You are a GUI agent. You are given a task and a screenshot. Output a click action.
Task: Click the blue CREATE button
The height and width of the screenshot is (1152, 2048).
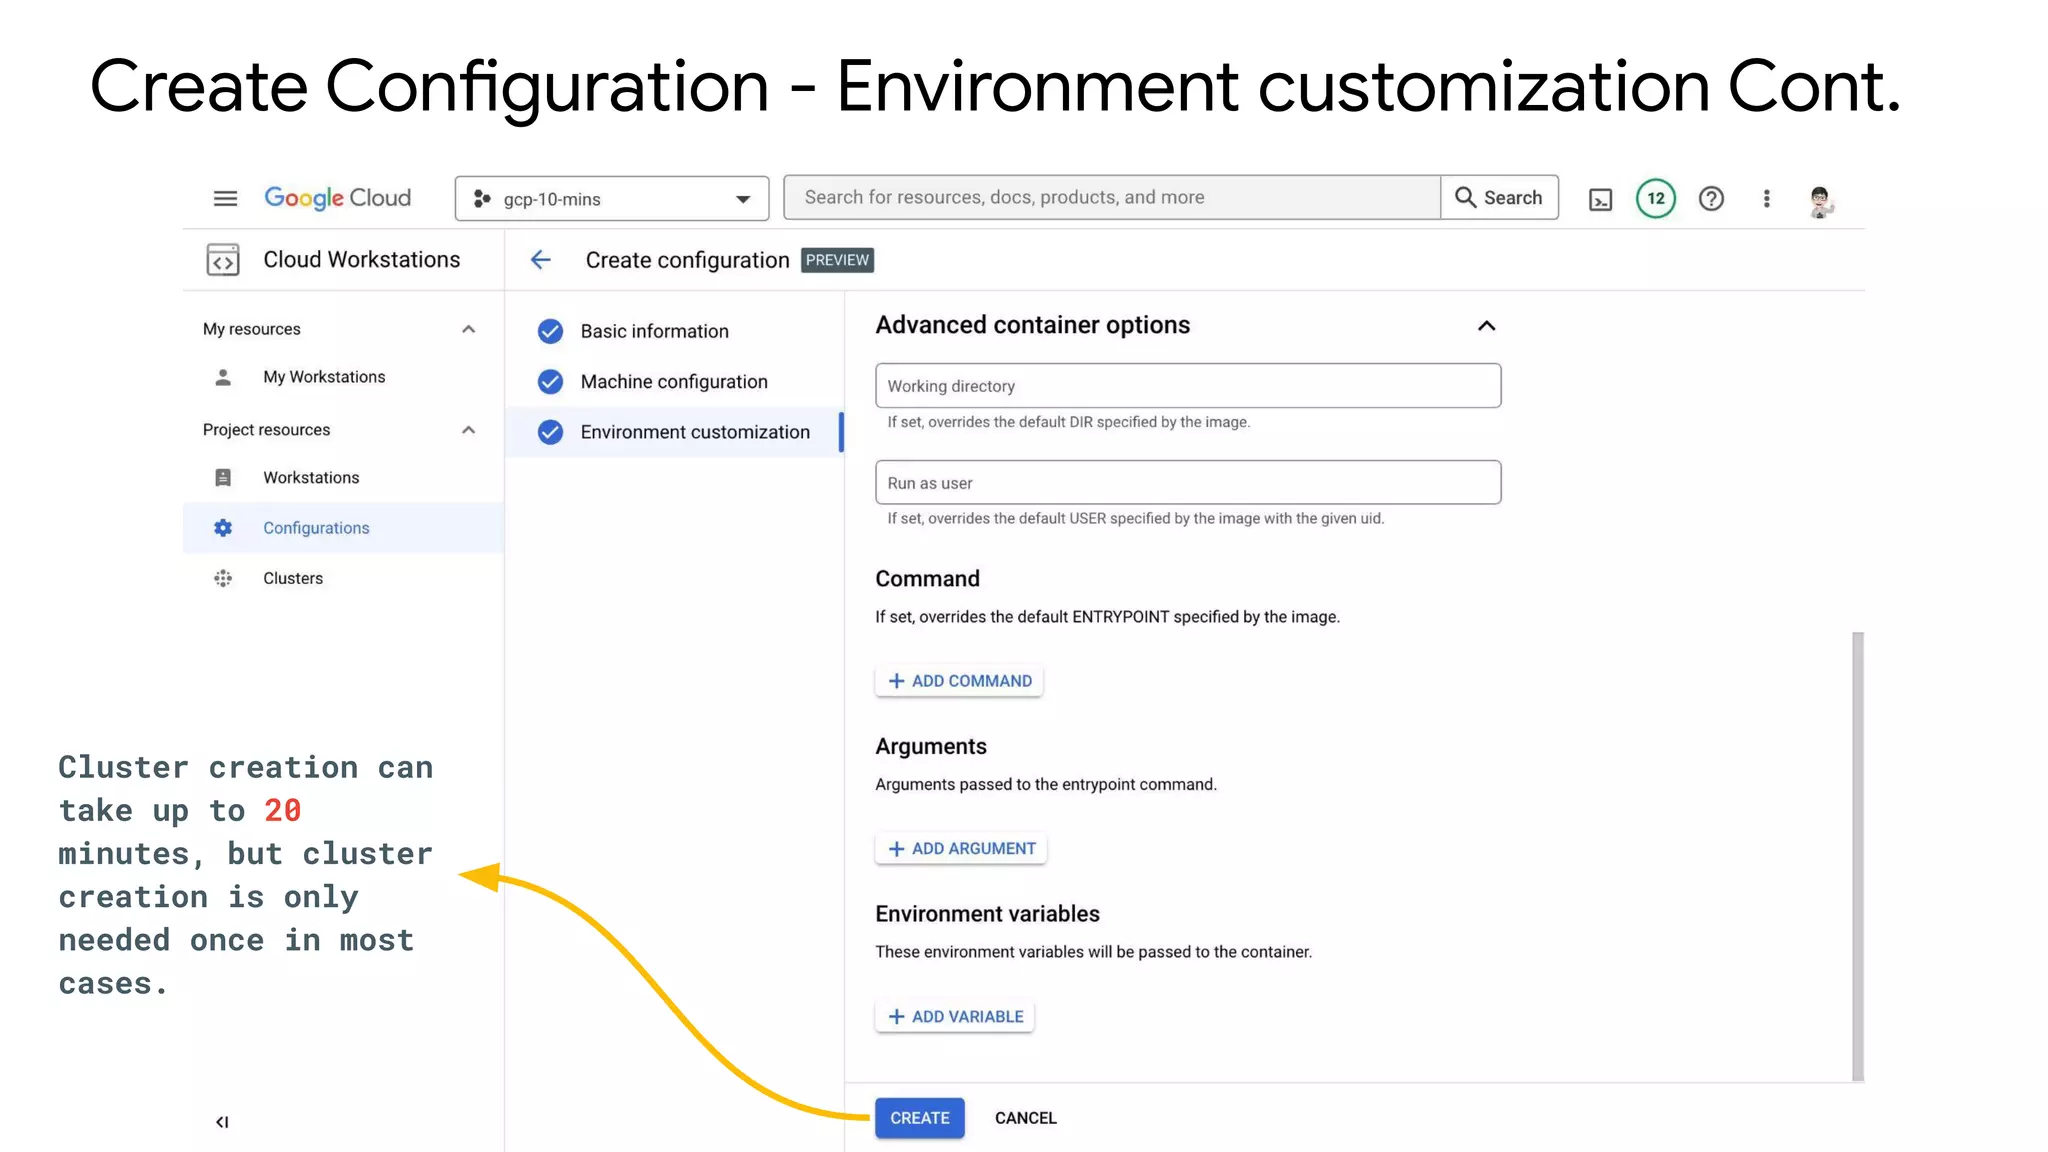pyautogui.click(x=920, y=1118)
